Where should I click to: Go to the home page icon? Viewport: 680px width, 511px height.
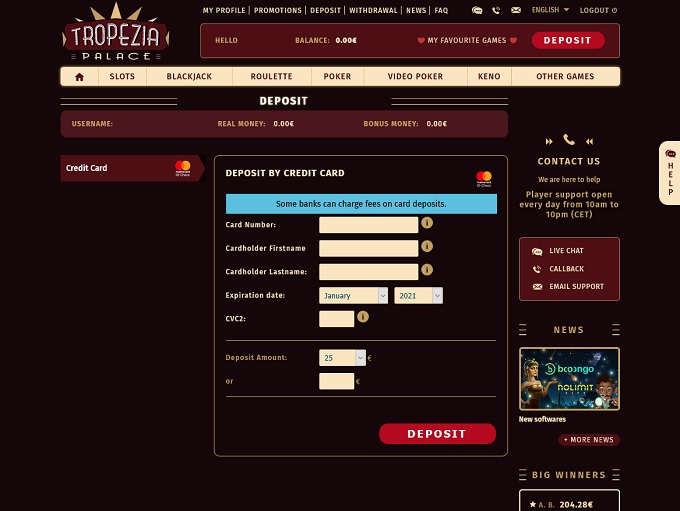(x=79, y=77)
